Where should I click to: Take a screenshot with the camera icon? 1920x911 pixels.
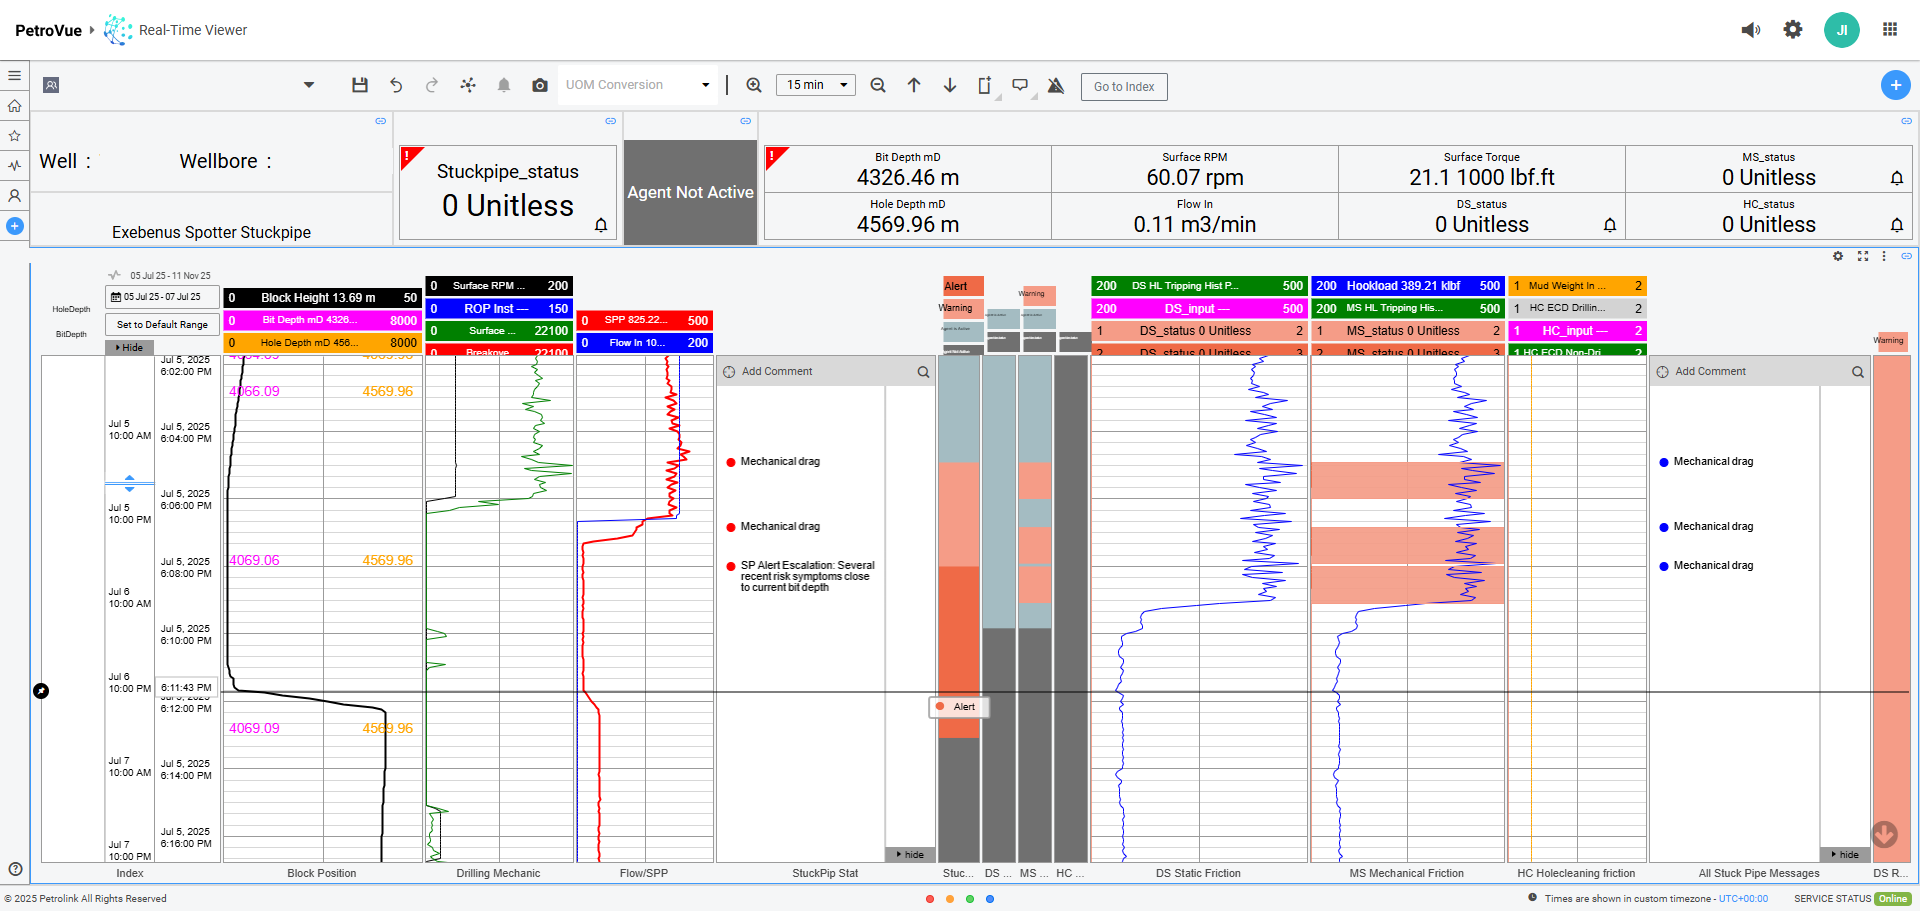pos(540,85)
